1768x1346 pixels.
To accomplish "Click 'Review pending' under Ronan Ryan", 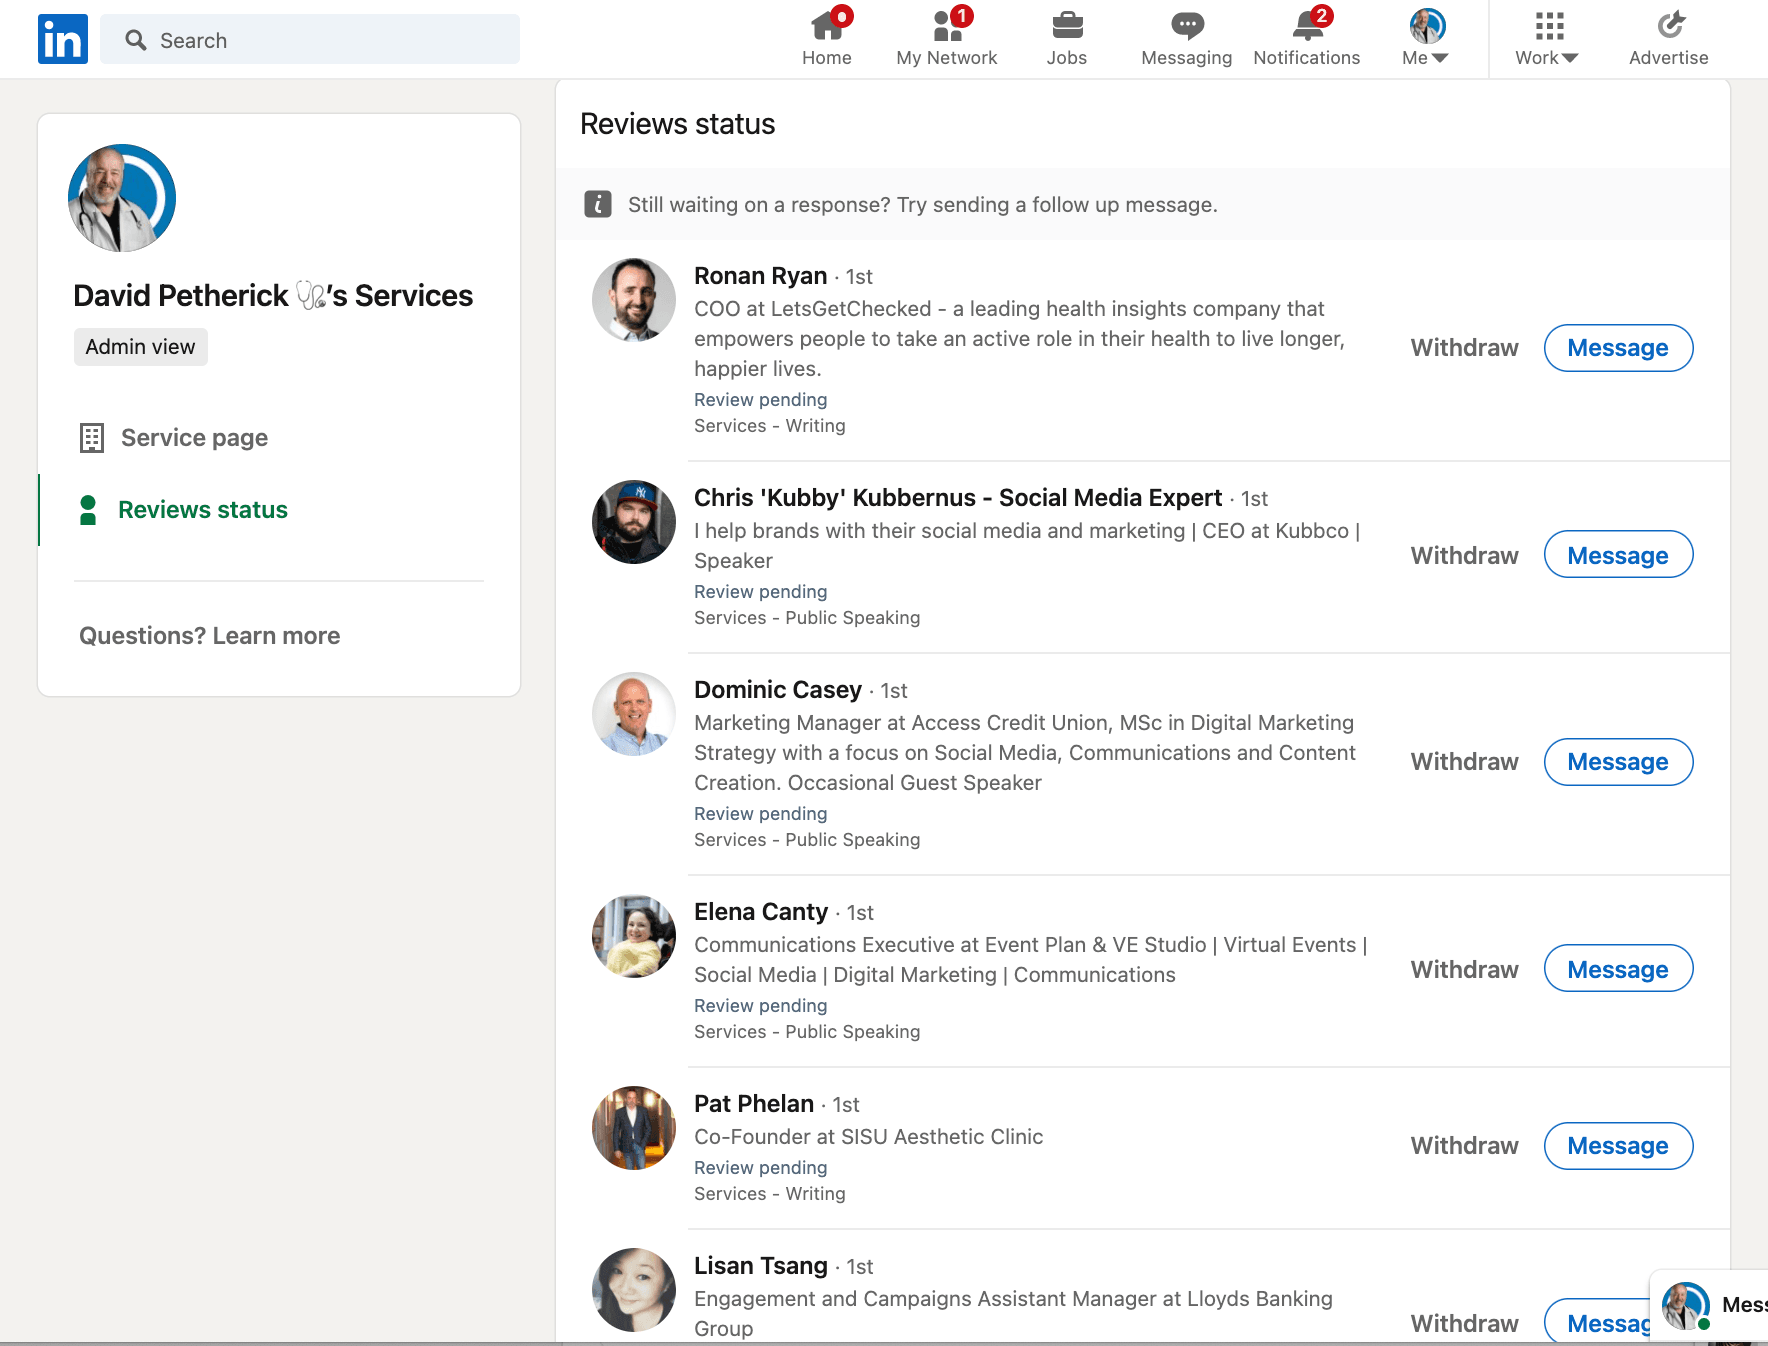I will tap(761, 400).
